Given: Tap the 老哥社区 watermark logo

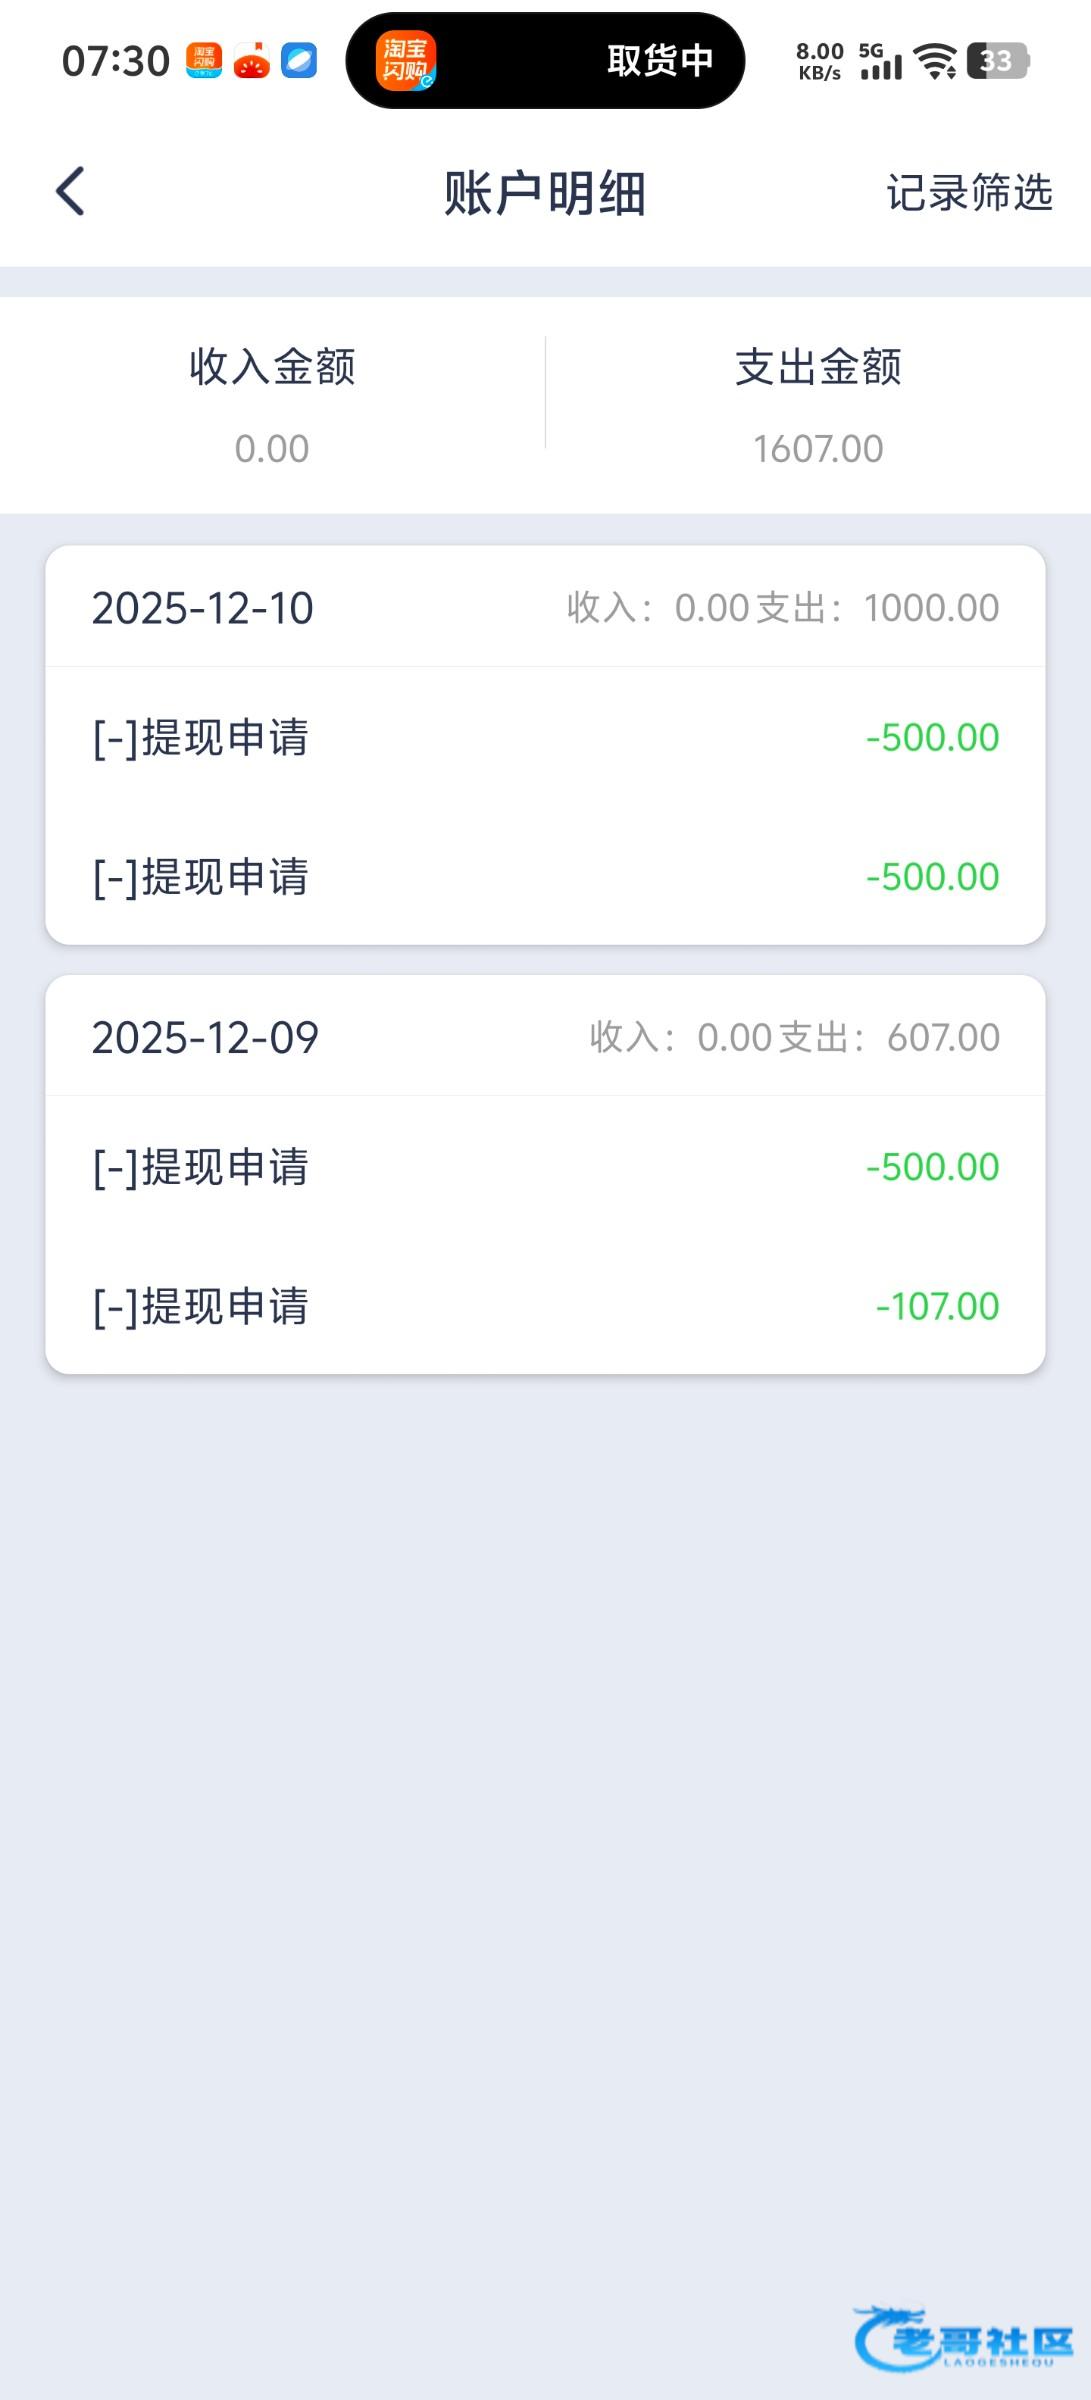Looking at the screenshot, I should pyautogui.click(x=963, y=2339).
